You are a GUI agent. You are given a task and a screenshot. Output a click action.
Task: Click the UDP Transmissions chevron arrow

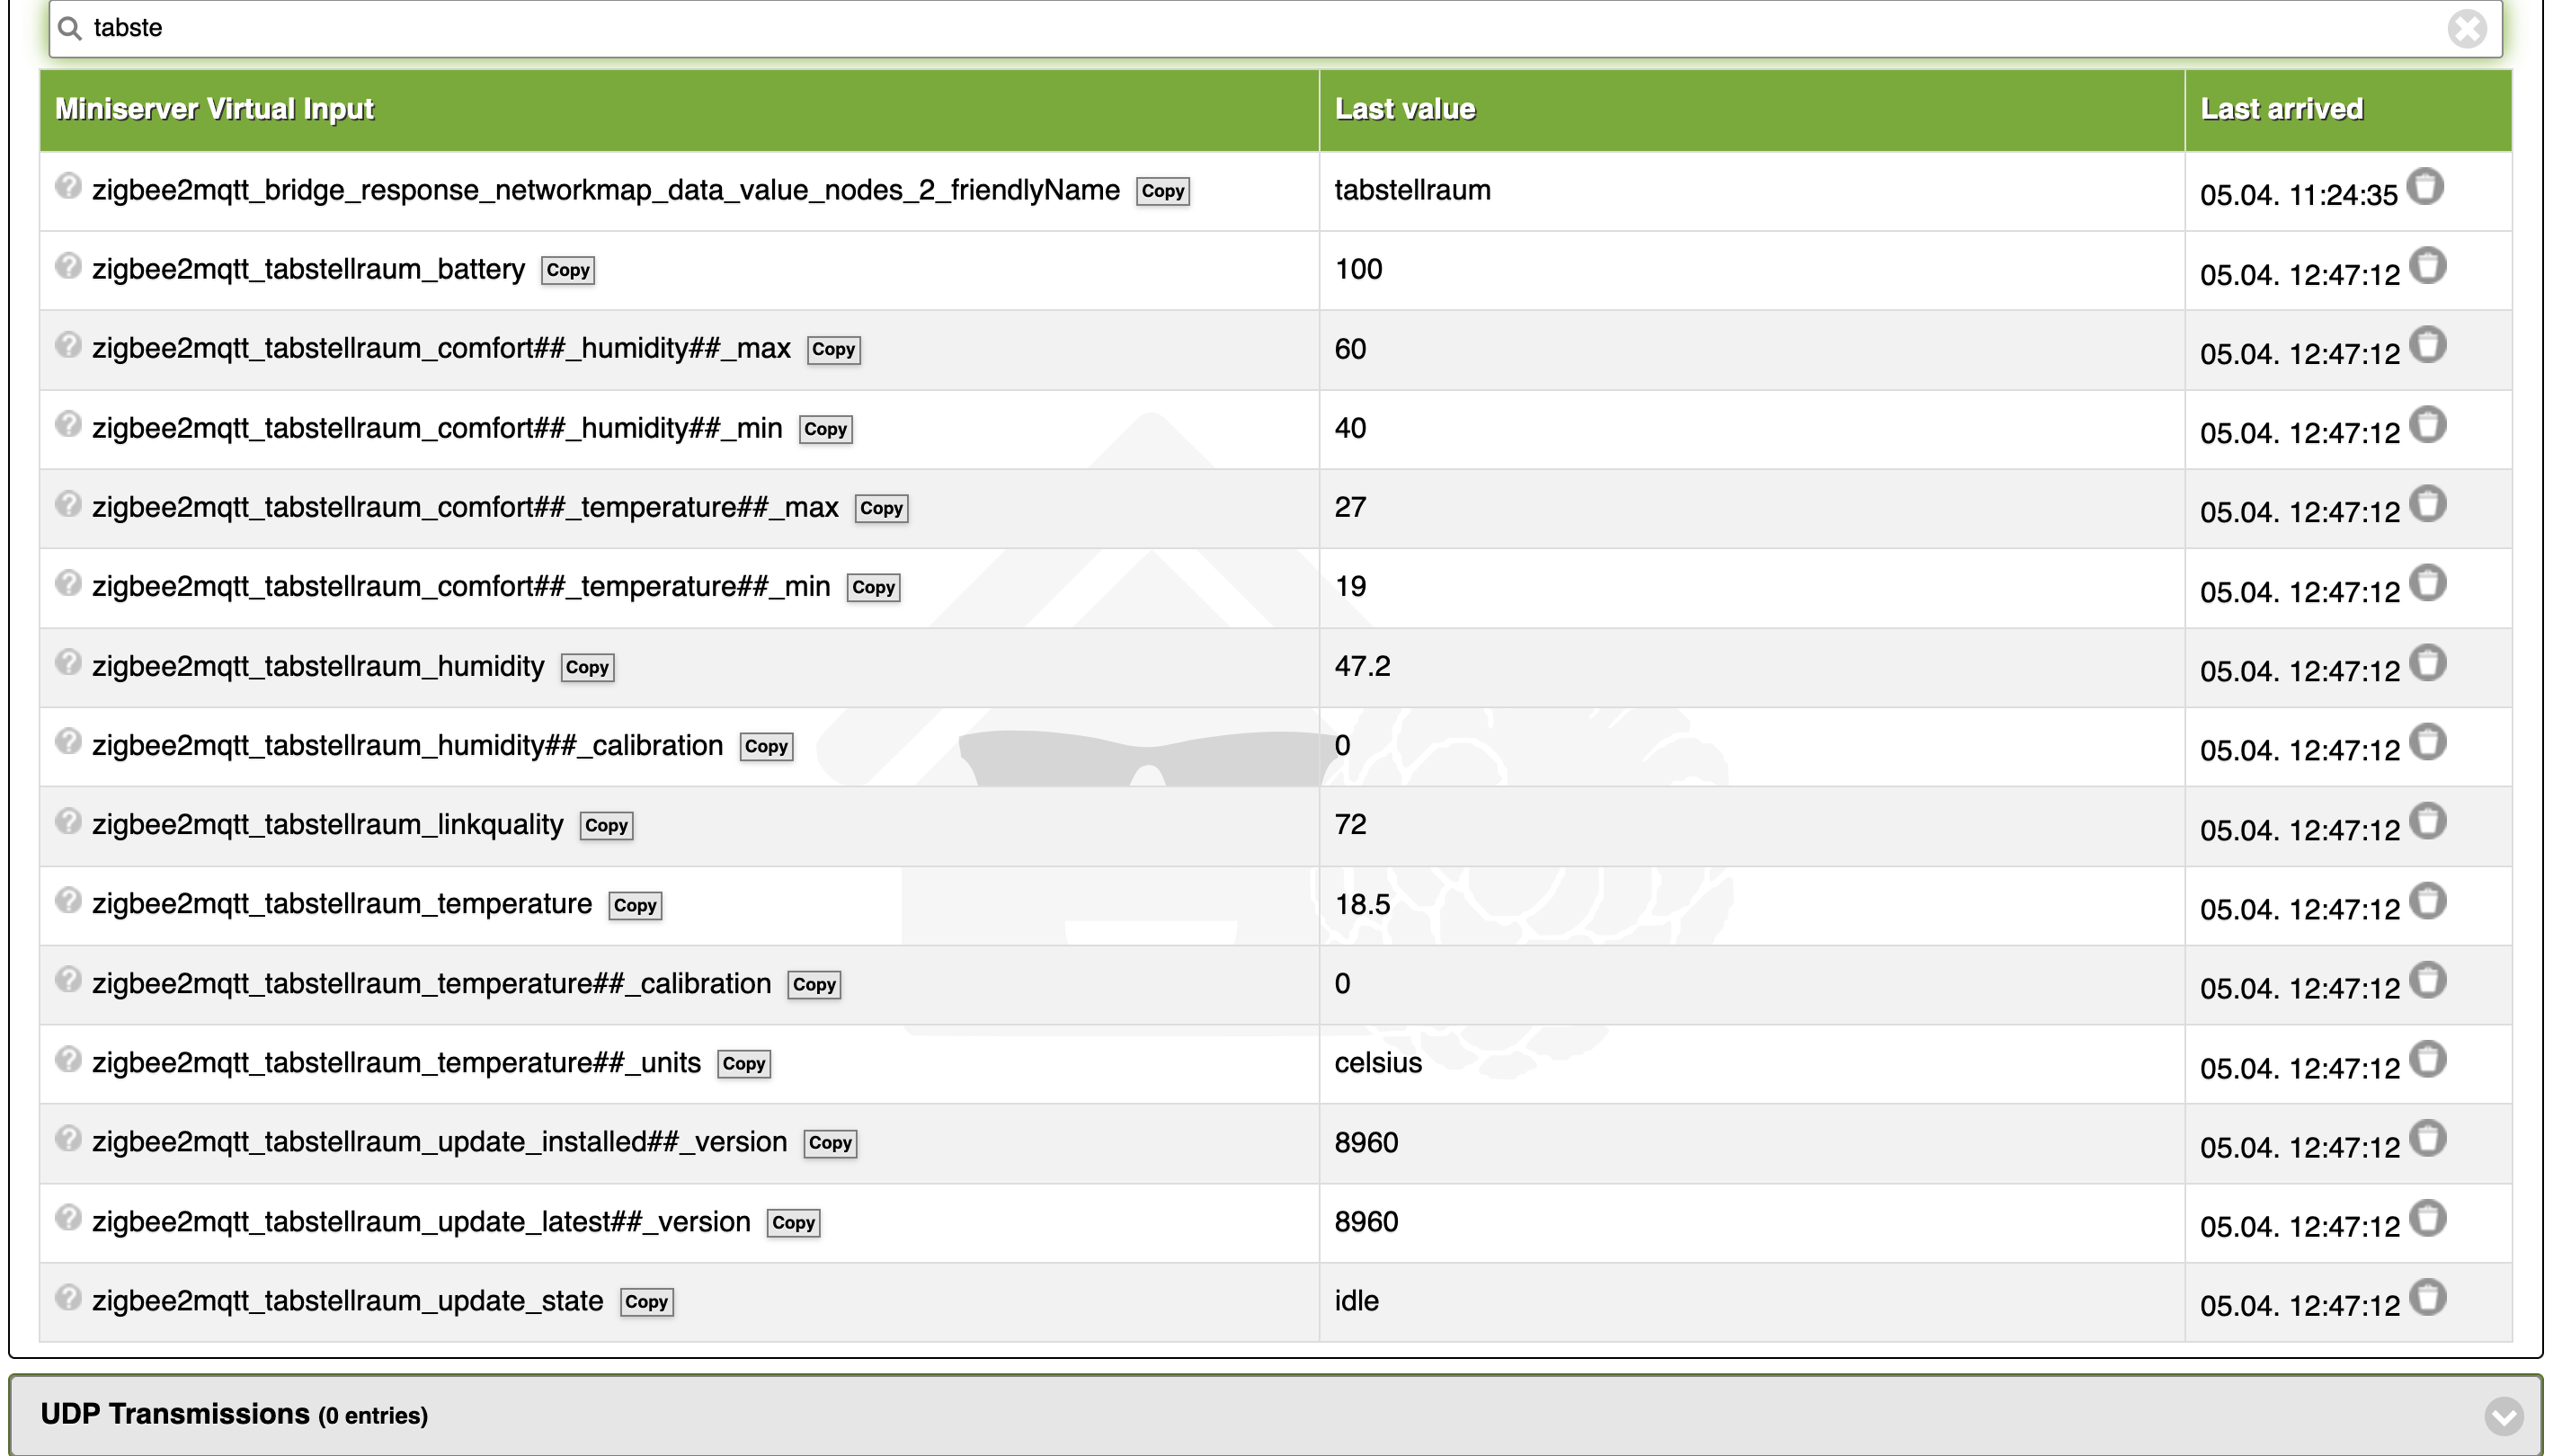[2503, 1415]
